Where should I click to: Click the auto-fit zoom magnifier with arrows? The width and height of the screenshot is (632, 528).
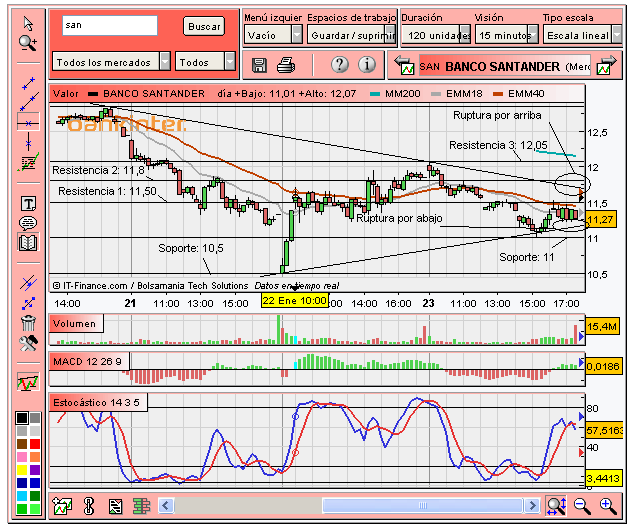556,505
